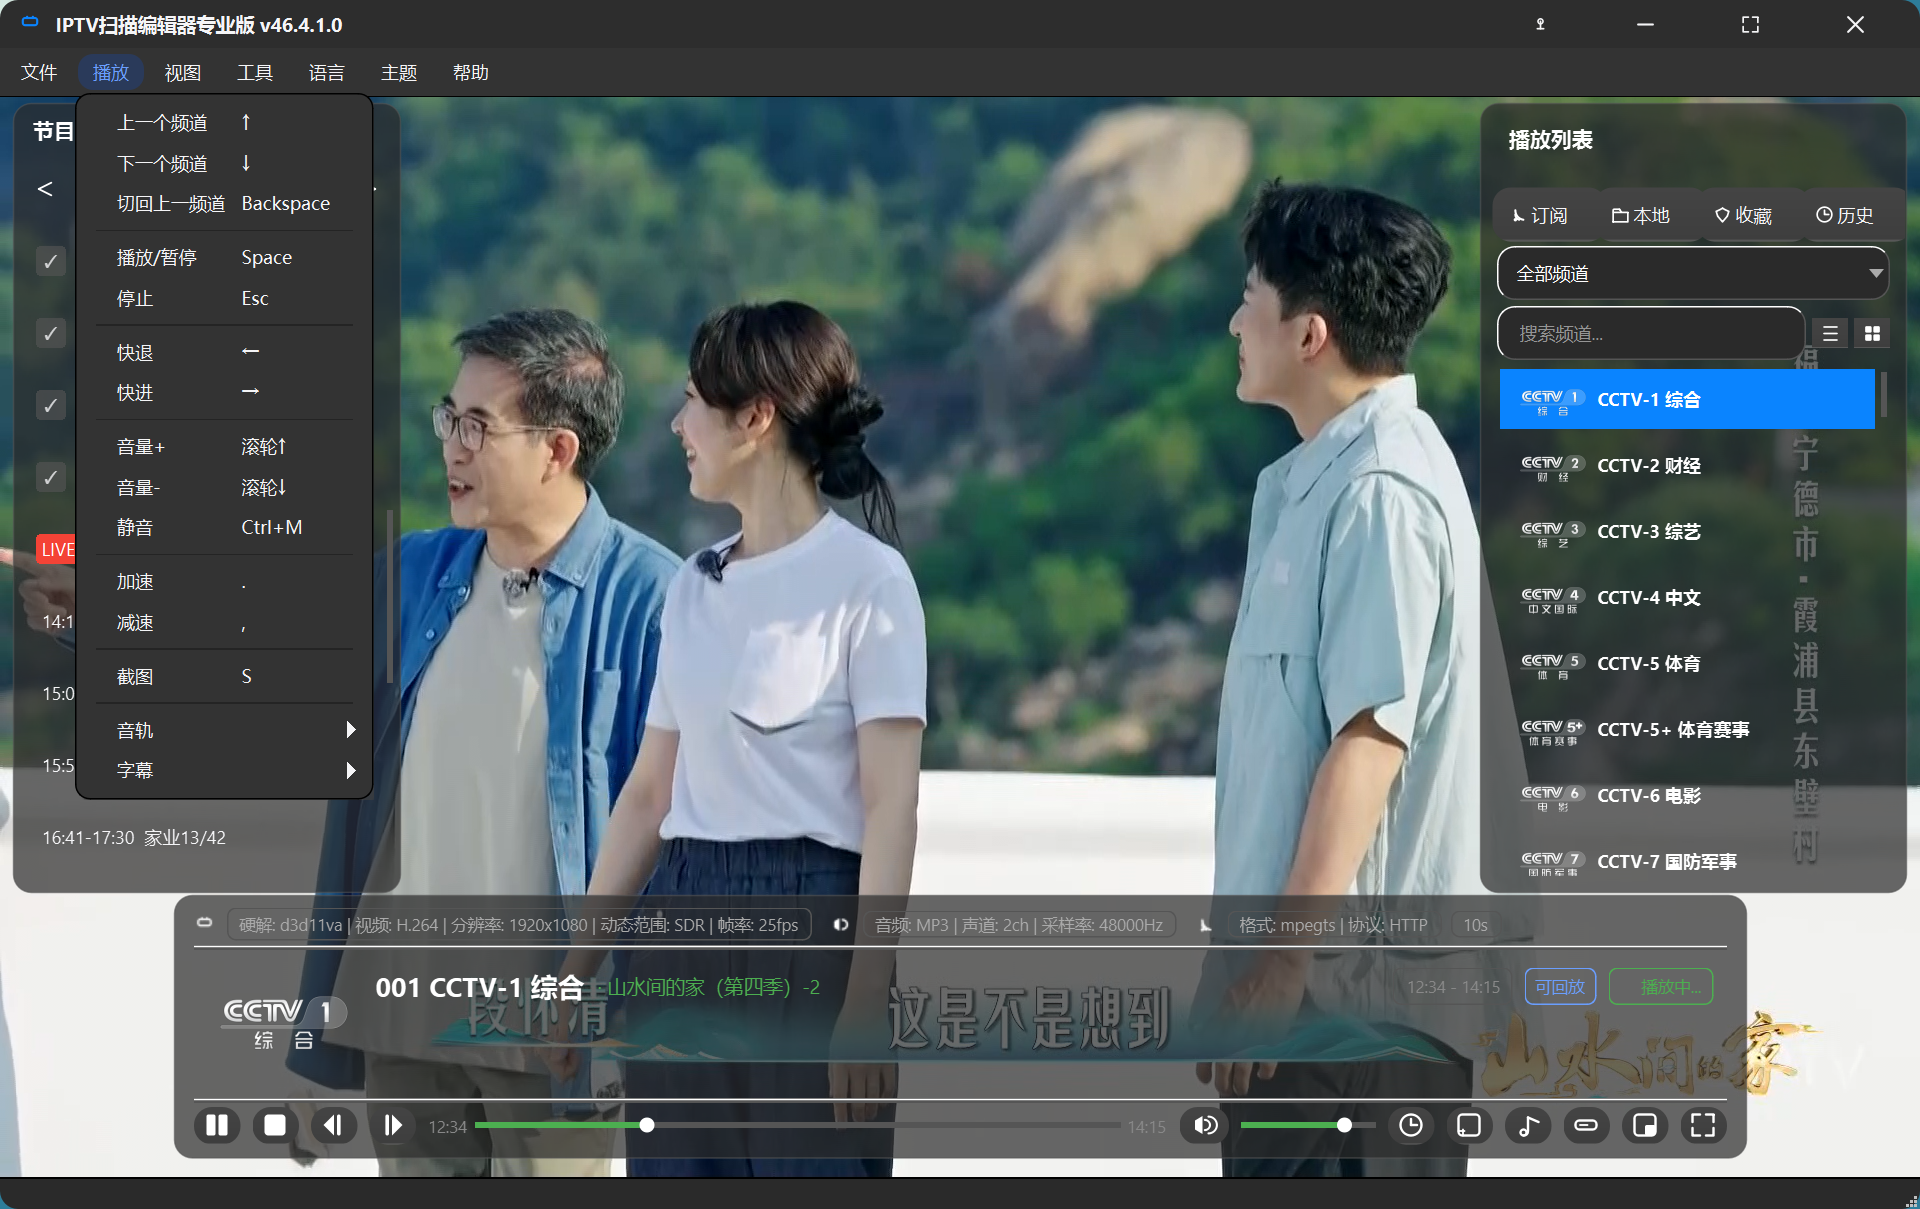The width and height of the screenshot is (1920, 1209).
Task: Enable picture-in-picture mode icon
Action: [1645, 1126]
